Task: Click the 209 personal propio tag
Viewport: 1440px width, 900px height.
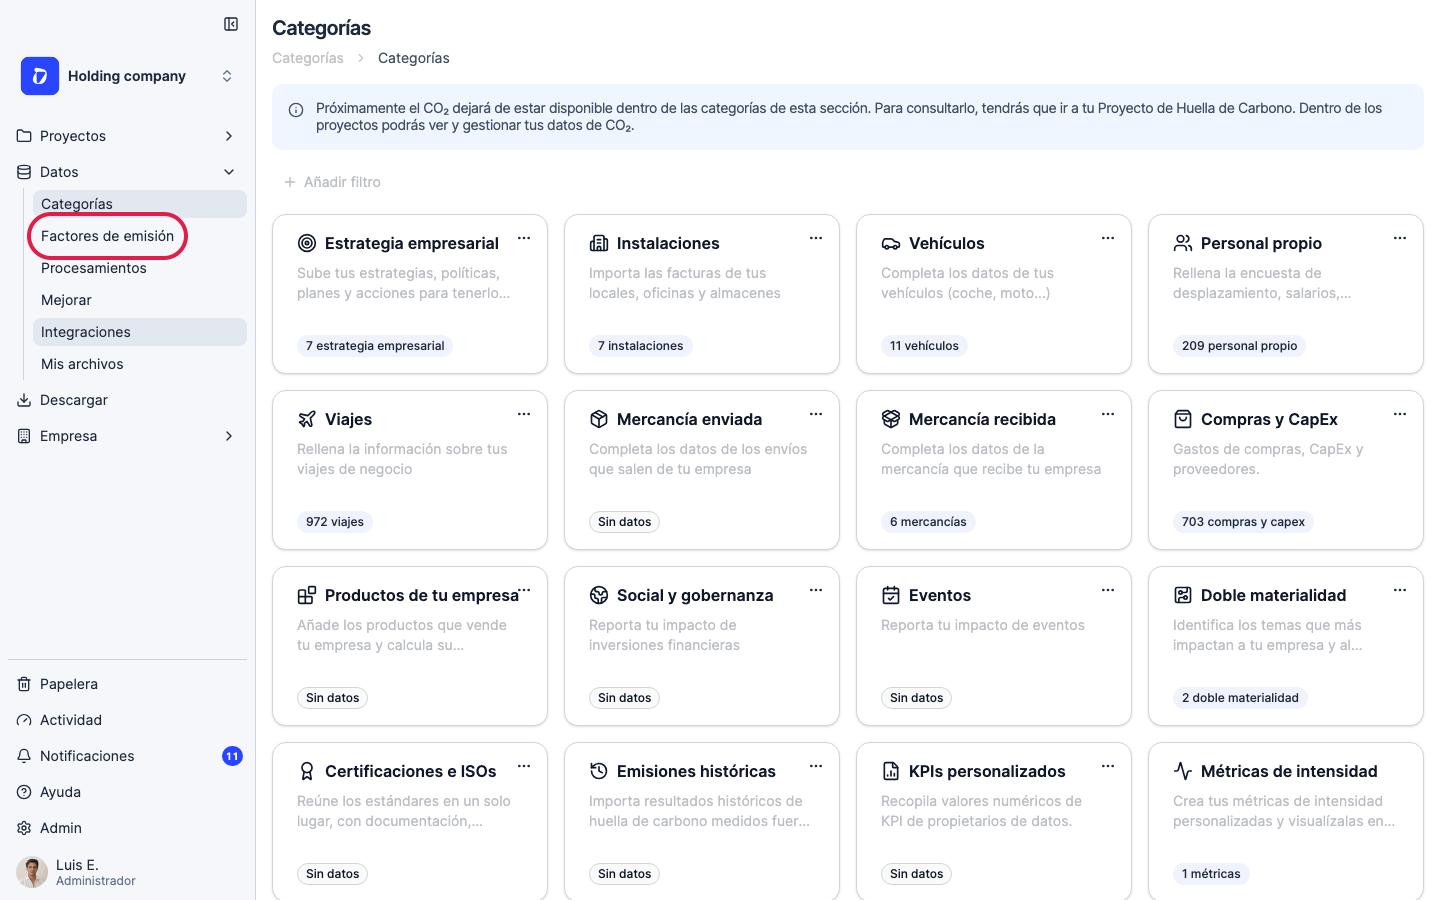Action: pyautogui.click(x=1240, y=346)
